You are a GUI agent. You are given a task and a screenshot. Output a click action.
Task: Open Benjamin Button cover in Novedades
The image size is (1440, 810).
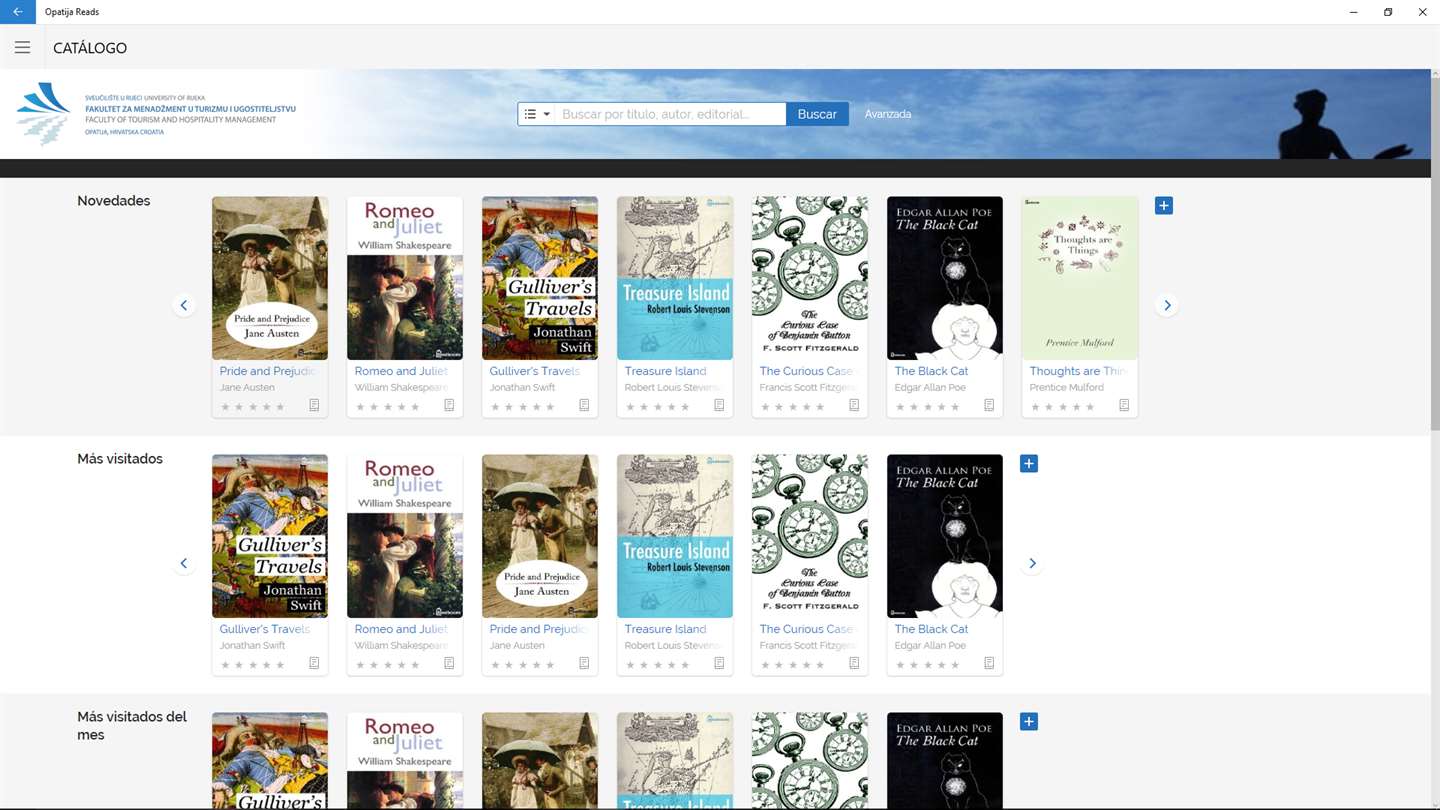[810, 278]
